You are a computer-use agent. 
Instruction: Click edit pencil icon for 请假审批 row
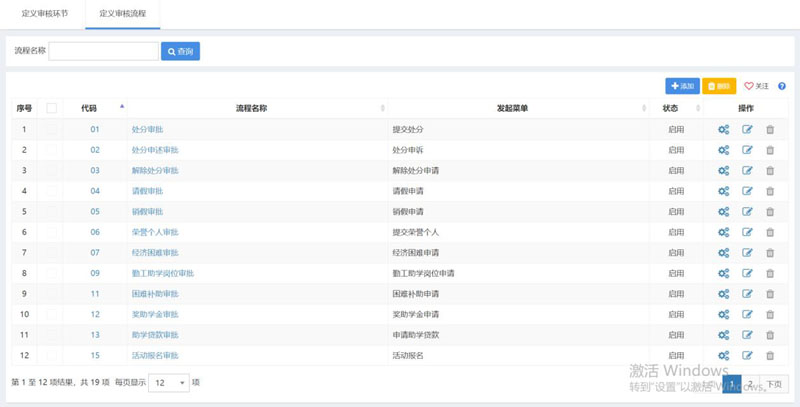[x=747, y=191]
